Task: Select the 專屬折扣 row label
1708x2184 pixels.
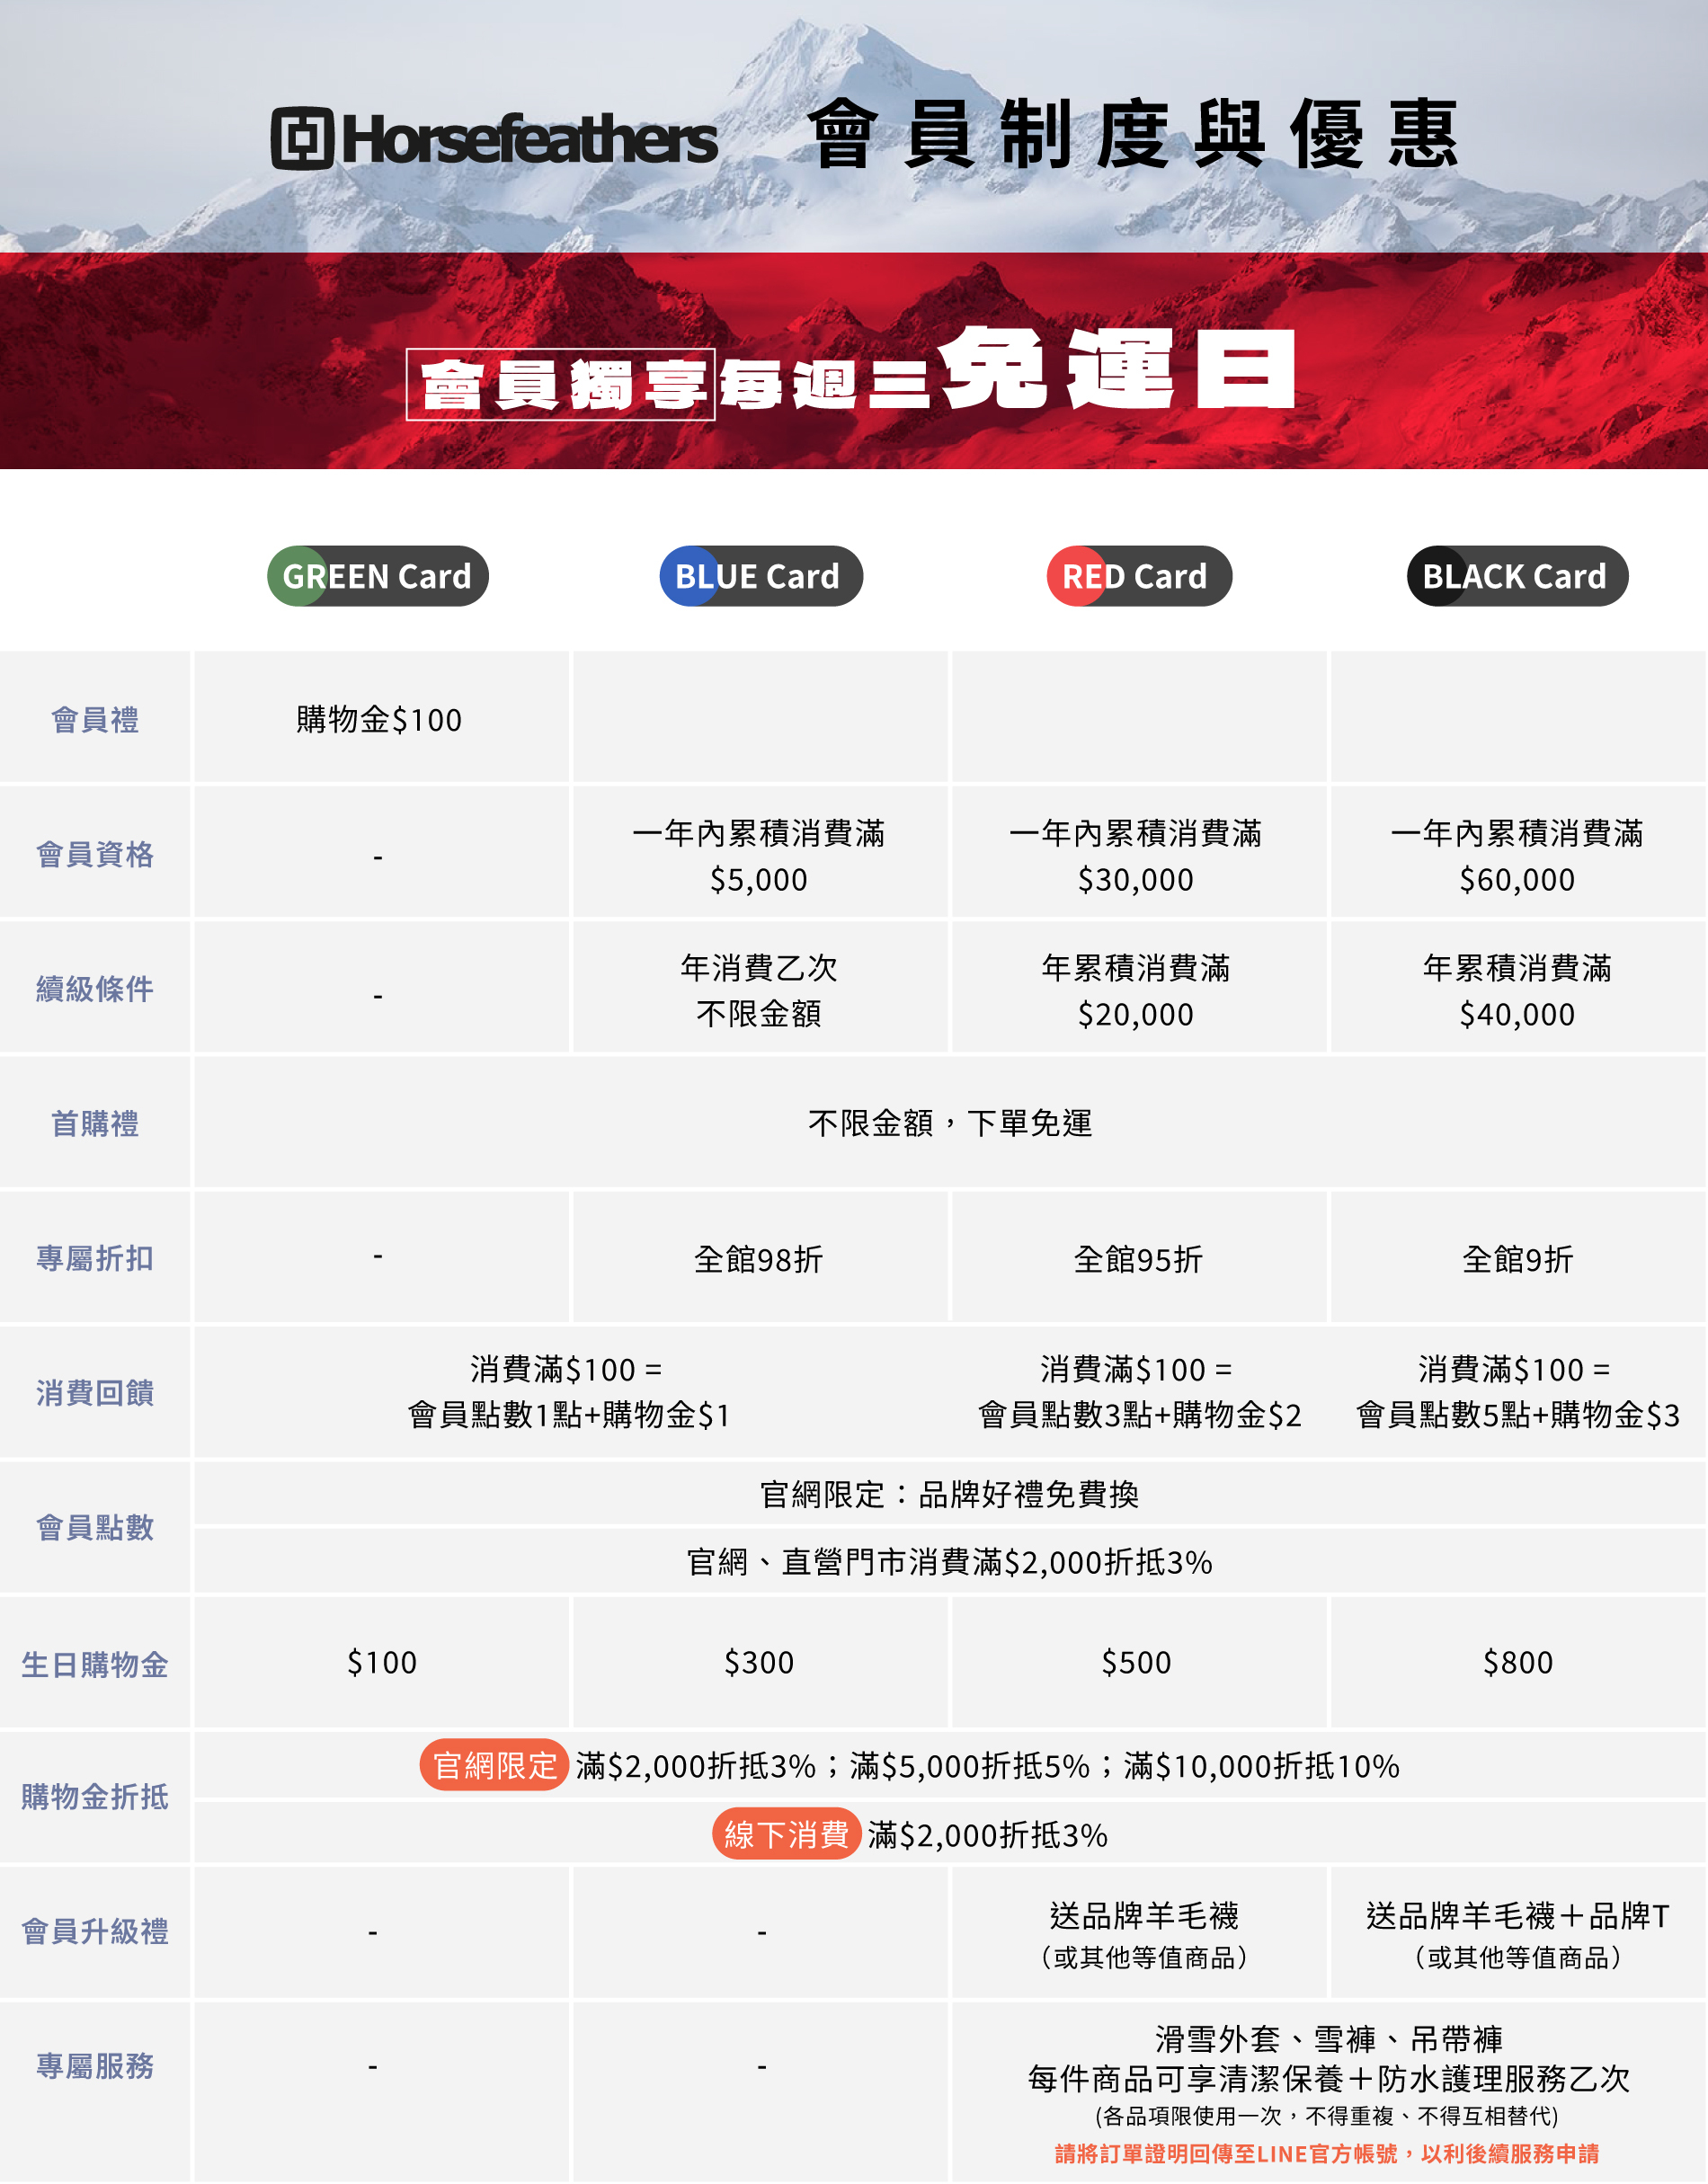Action: 95,1258
